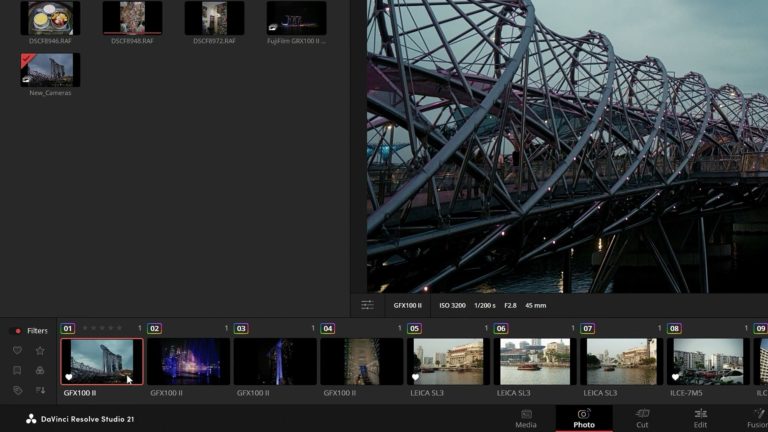
Task: Click 'ILCE-7M5' label under thumbnail 08
Action: pos(686,393)
